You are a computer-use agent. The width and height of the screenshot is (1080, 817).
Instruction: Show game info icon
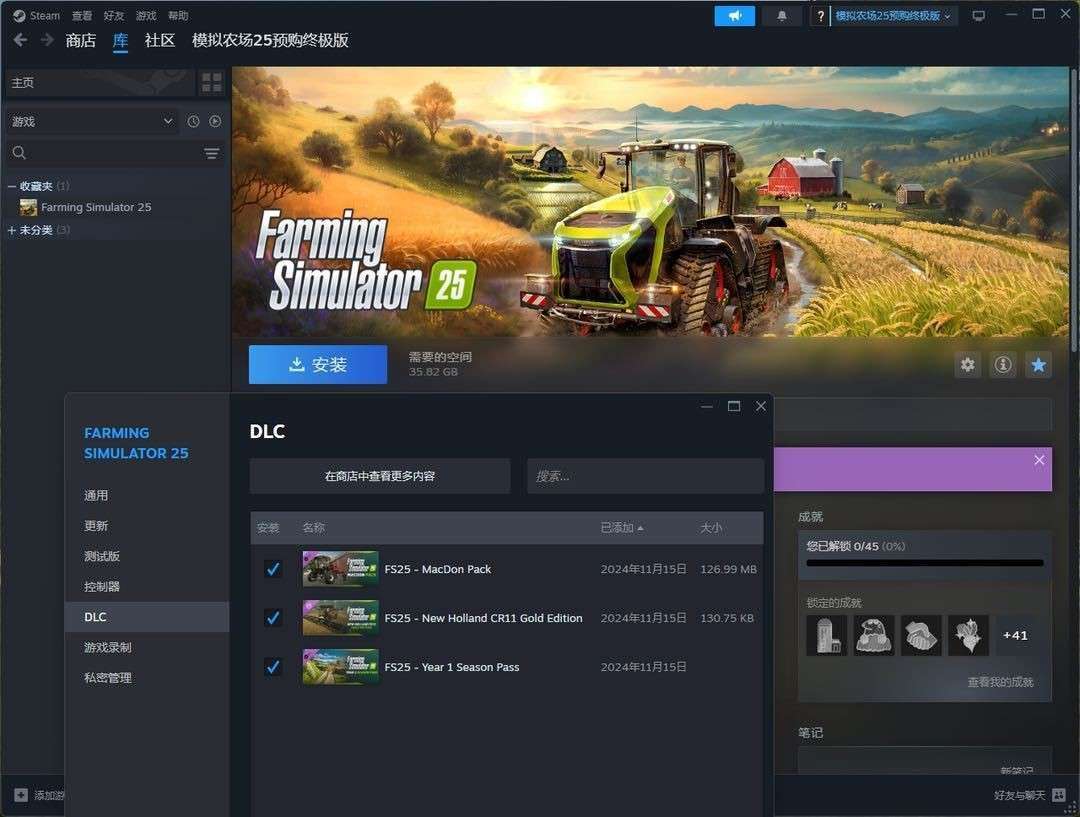(x=1003, y=364)
